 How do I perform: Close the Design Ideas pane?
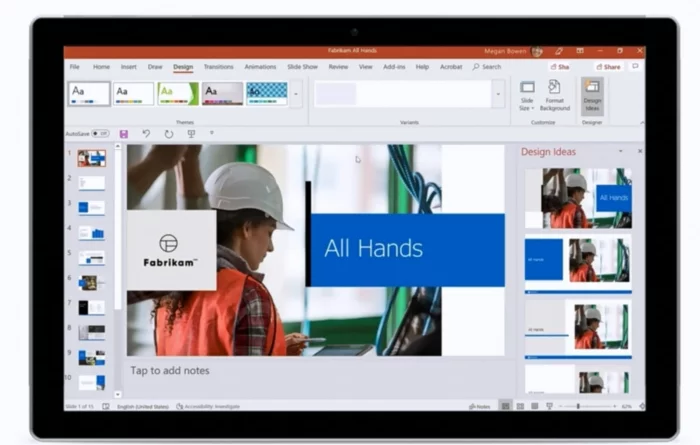click(640, 151)
